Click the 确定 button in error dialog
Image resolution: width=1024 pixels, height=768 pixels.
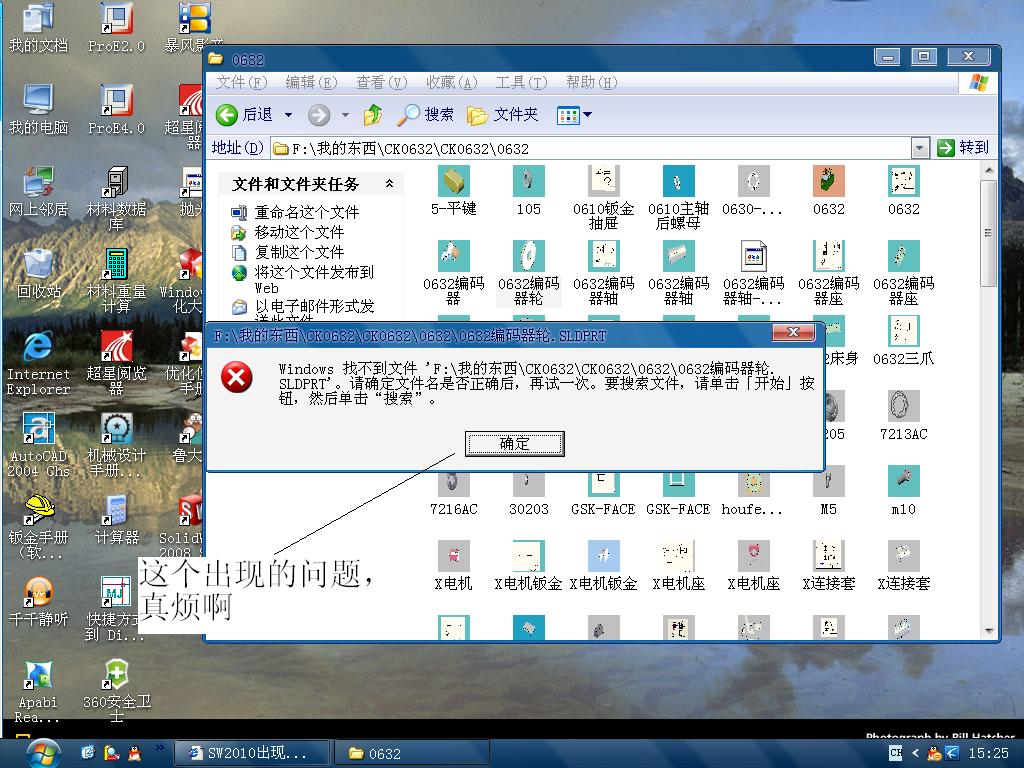[x=515, y=443]
